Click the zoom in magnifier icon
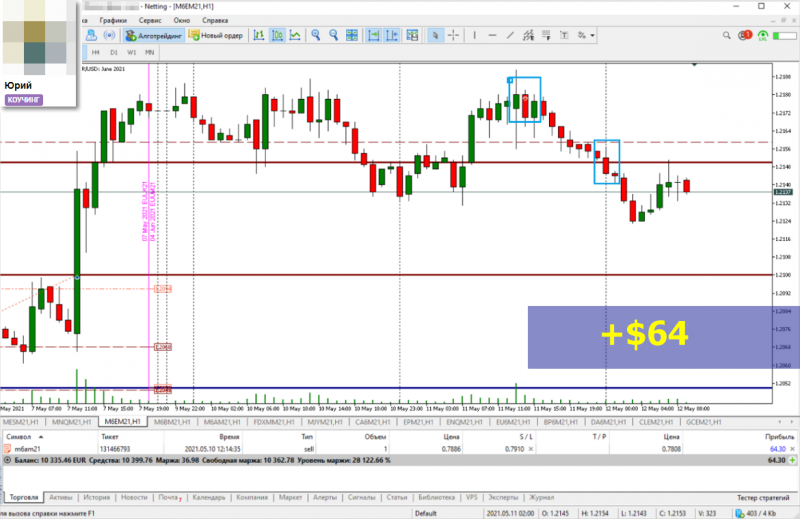This screenshot has width=800, height=519. click(316, 35)
